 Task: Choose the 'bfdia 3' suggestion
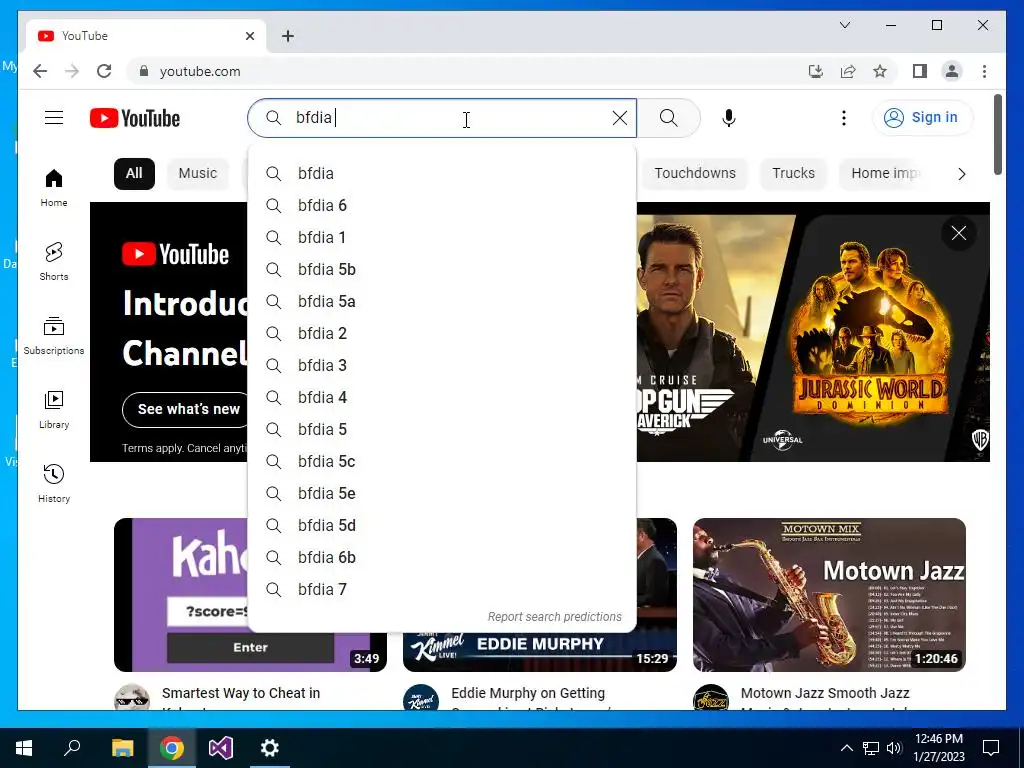click(x=442, y=366)
